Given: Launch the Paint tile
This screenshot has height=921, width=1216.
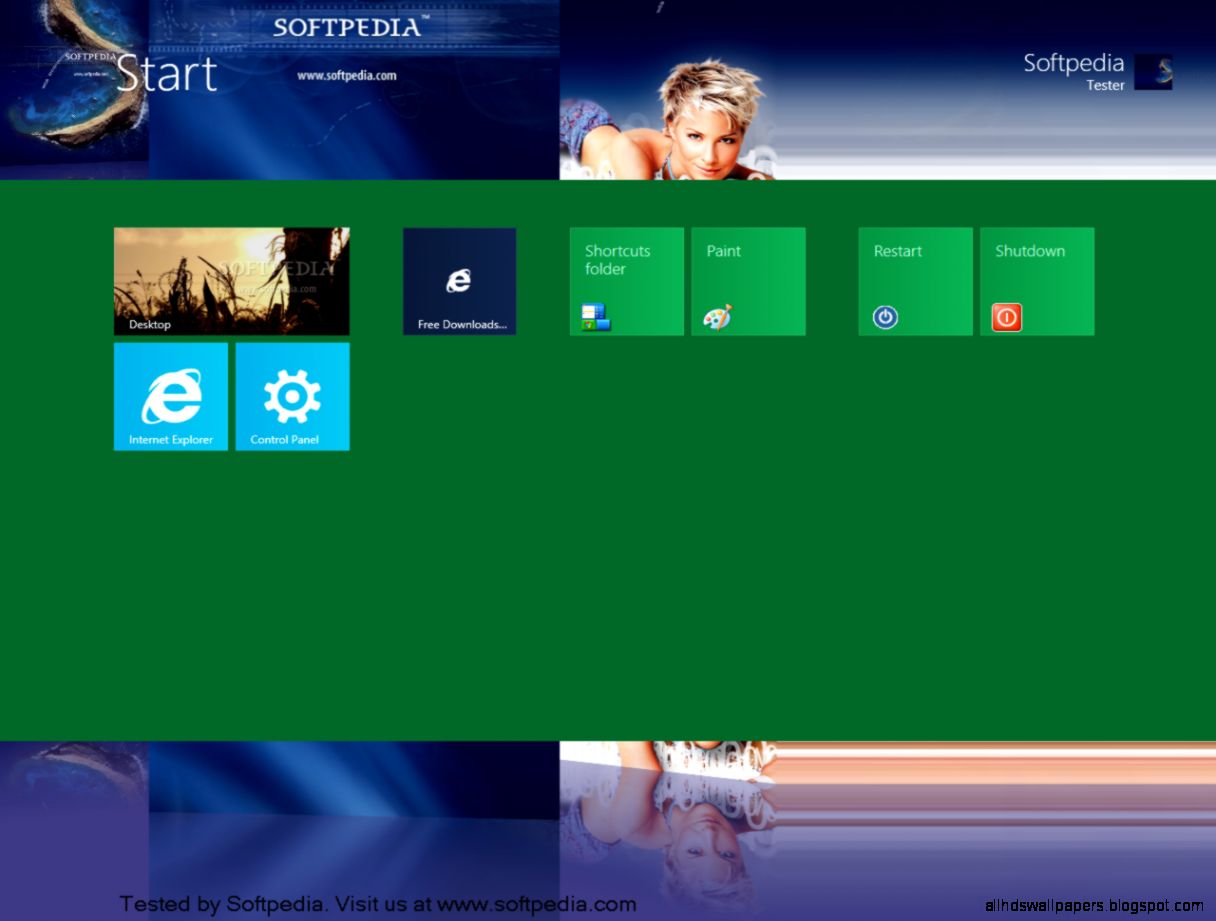Looking at the screenshot, I should 748,281.
